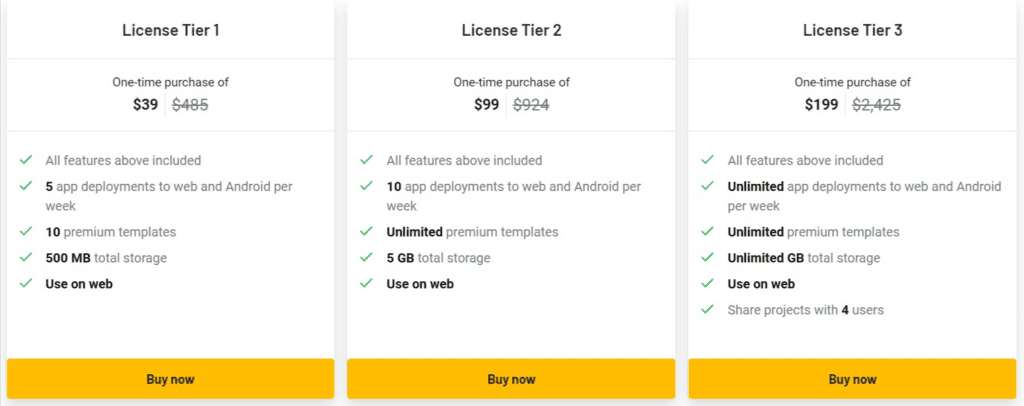Click the License Tier 3 heading
Image resolution: width=1024 pixels, height=406 pixels.
pyautogui.click(x=852, y=30)
